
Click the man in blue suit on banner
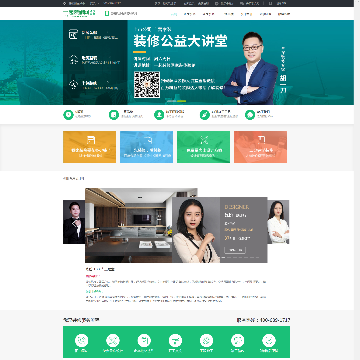[251, 68]
